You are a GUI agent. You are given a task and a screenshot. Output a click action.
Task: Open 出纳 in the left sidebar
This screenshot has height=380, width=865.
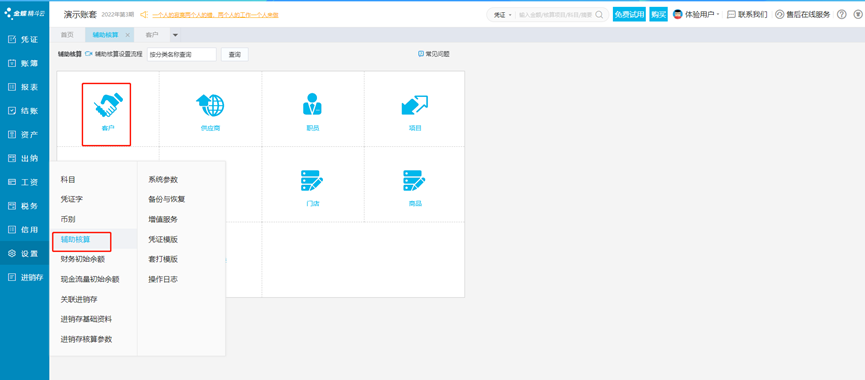24,158
